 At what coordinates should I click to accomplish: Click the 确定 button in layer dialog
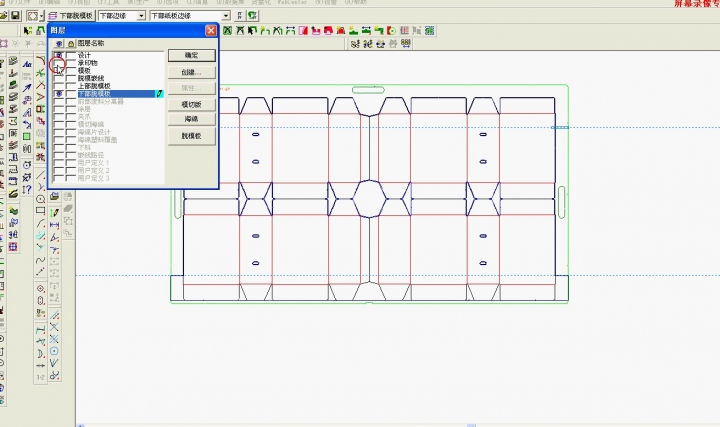pyautogui.click(x=191, y=56)
